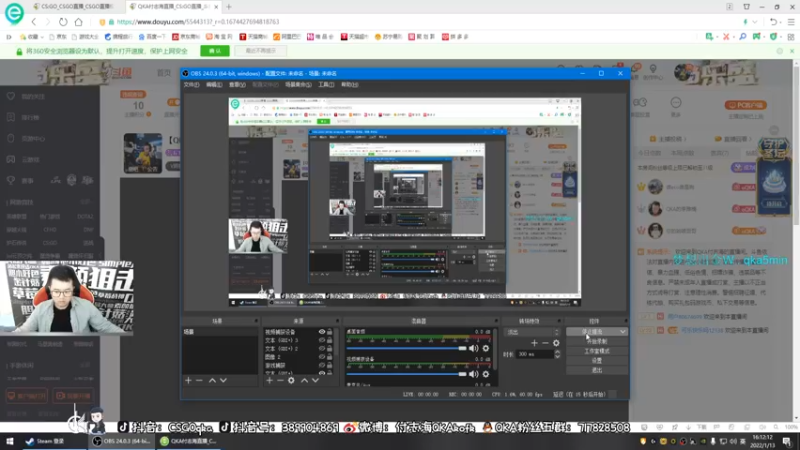Click the start recording button in OBS
The image size is (800, 450).
coord(596,341)
